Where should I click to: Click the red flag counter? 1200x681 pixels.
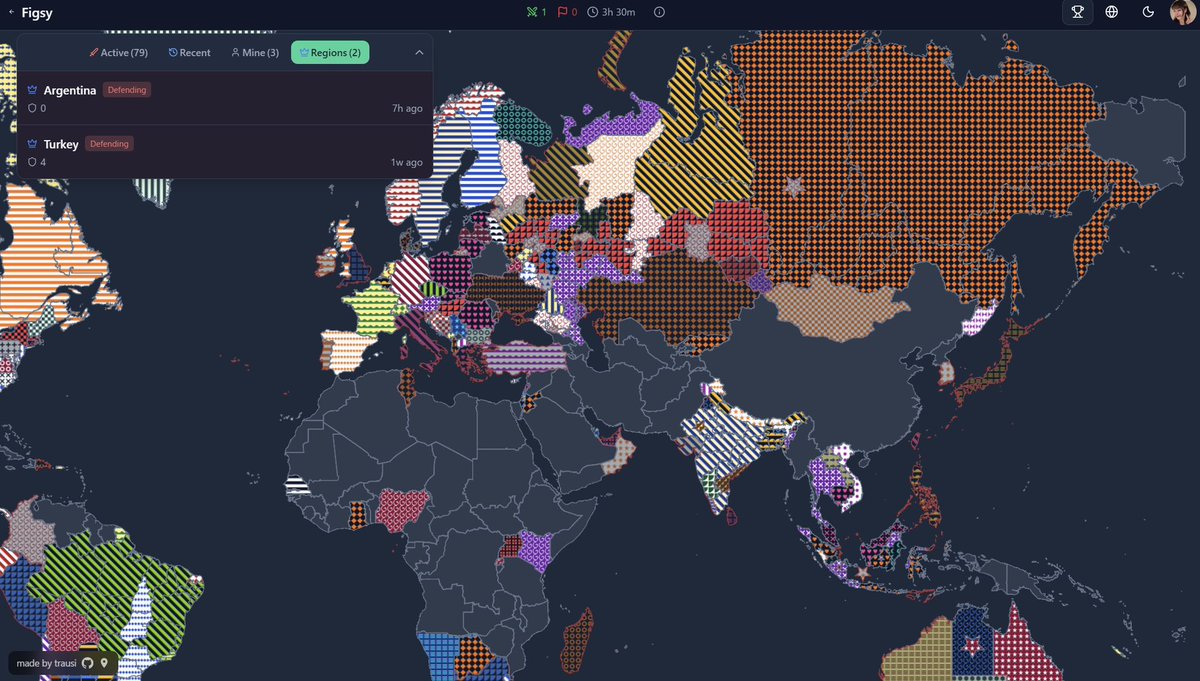pyautogui.click(x=567, y=12)
